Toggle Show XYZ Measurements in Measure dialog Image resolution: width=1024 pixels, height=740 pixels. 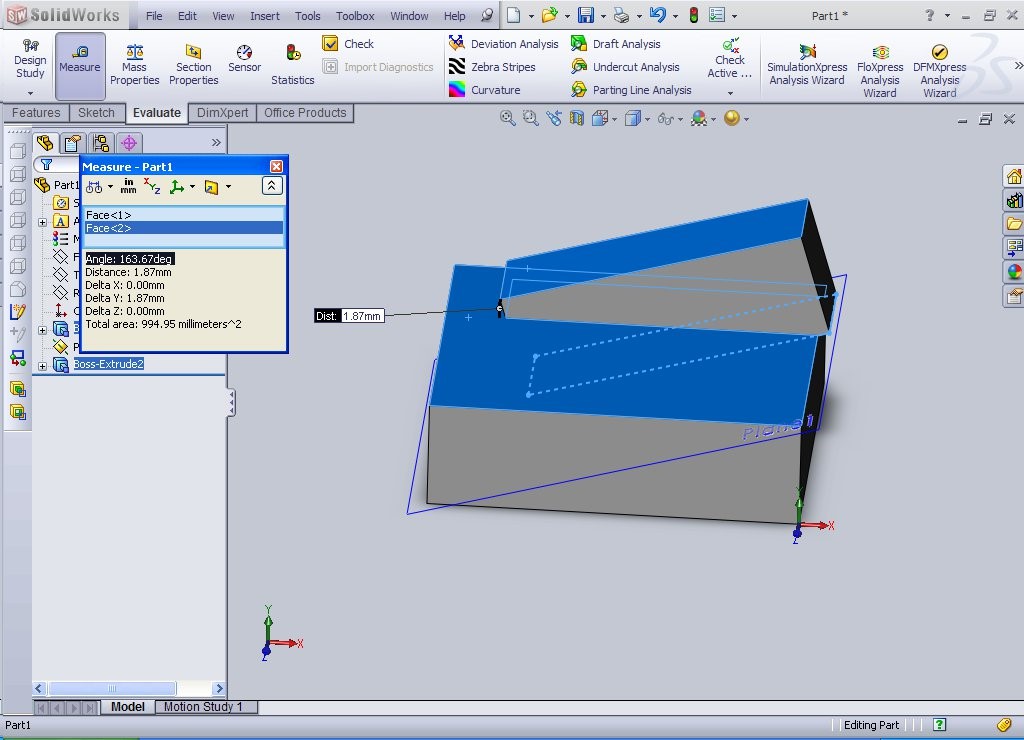pos(152,187)
